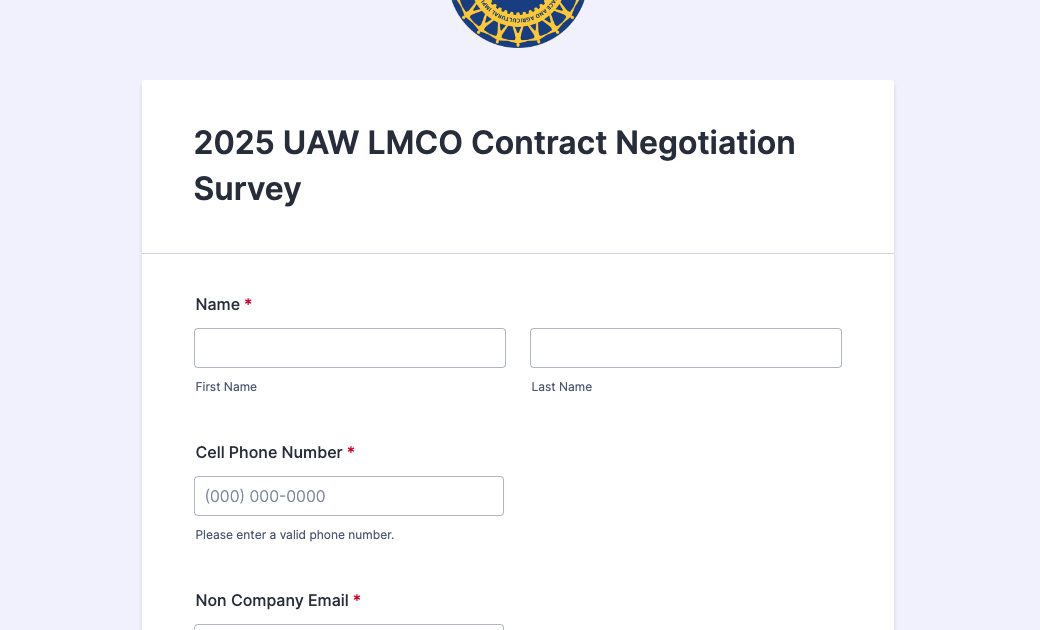Click the word "Email" in the bottom label
Image resolution: width=1040 pixels, height=630 pixels.
point(328,600)
